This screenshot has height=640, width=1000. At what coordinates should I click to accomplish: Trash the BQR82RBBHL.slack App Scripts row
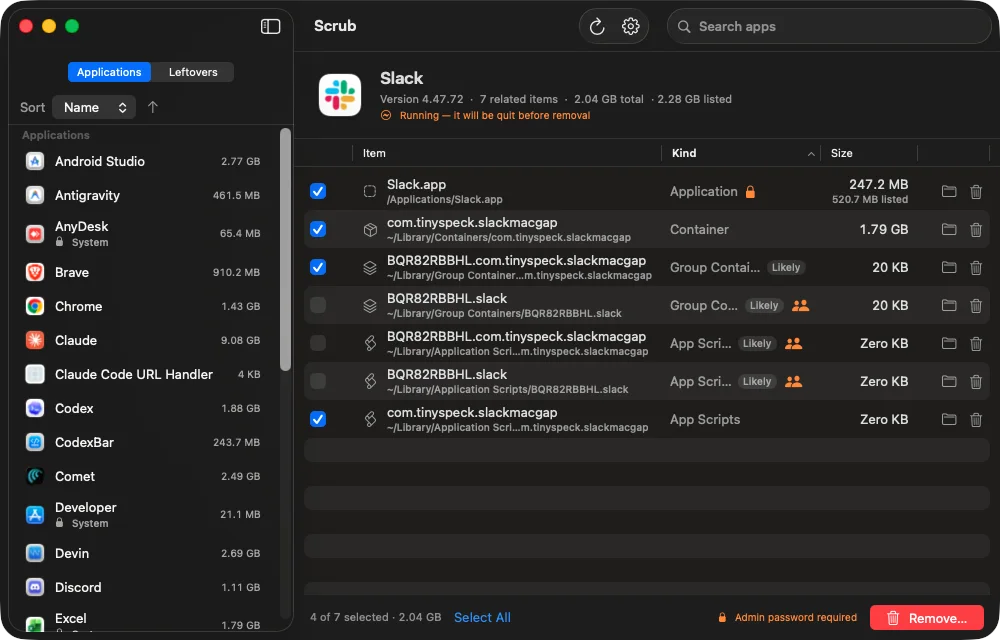[x=976, y=381]
